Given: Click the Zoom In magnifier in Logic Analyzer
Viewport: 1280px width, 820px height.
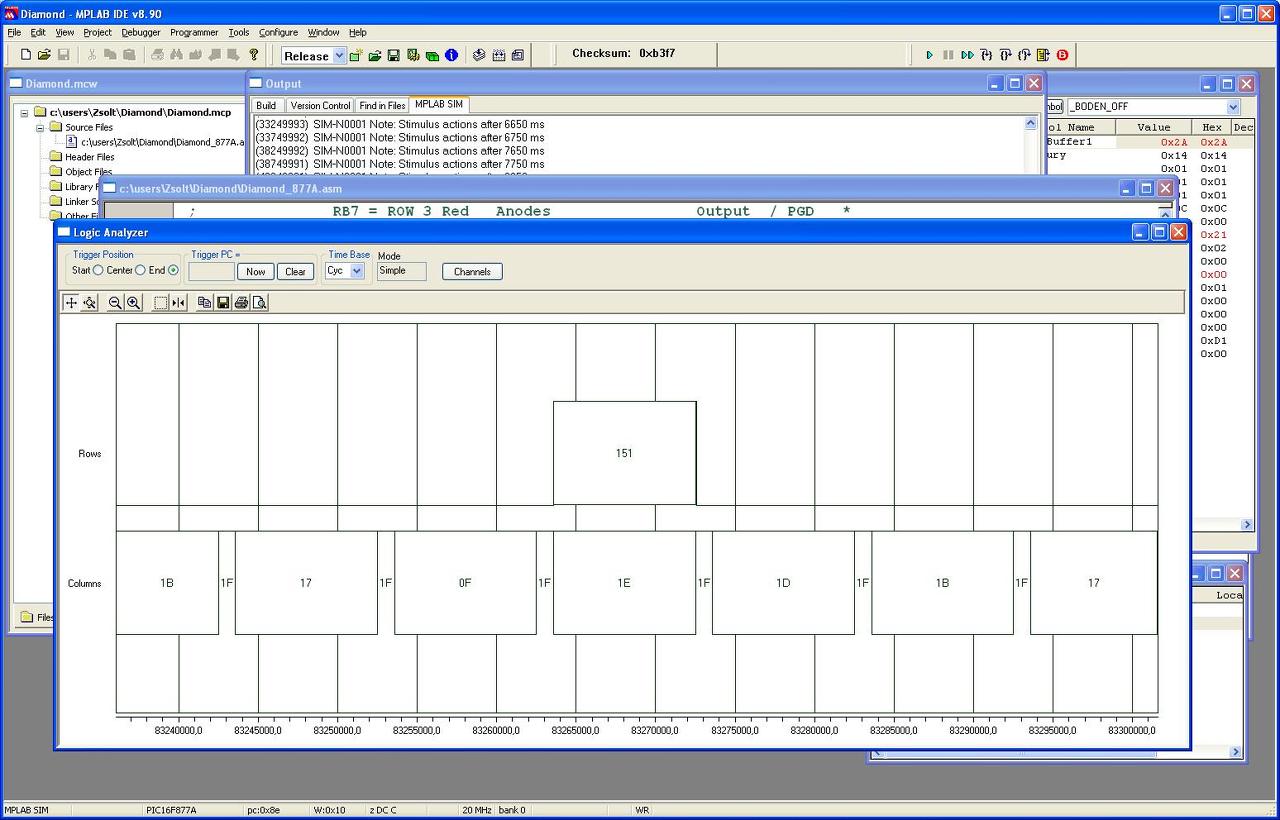Looking at the screenshot, I should (133, 302).
